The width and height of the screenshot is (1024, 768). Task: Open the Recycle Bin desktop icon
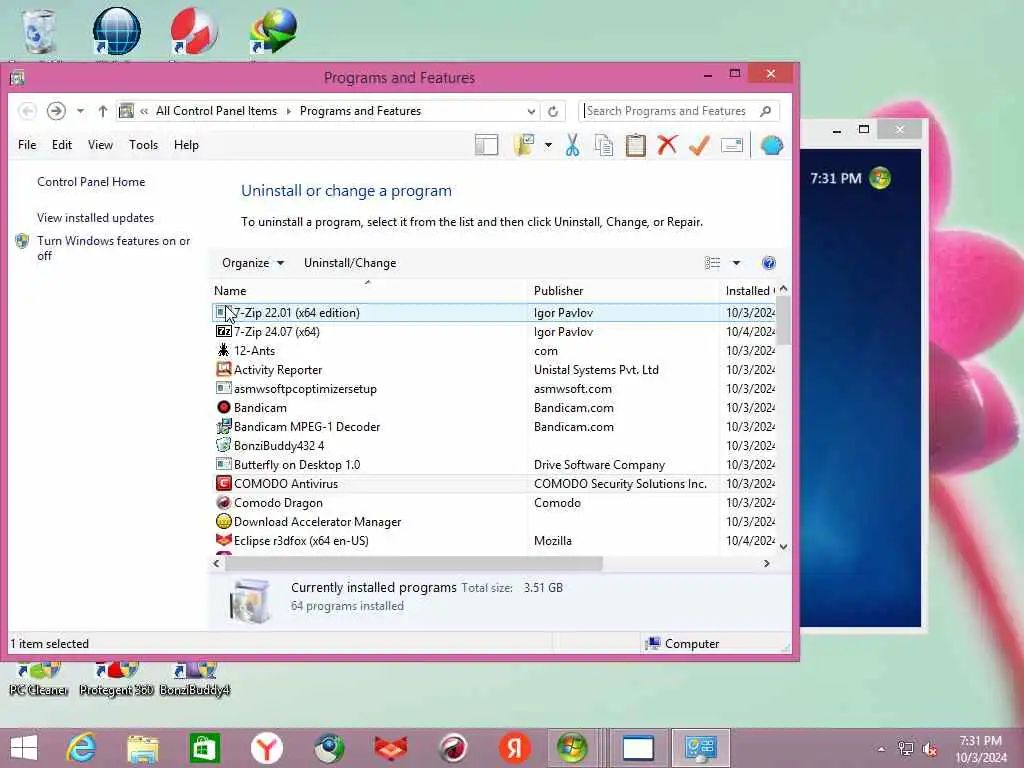click(x=38, y=32)
